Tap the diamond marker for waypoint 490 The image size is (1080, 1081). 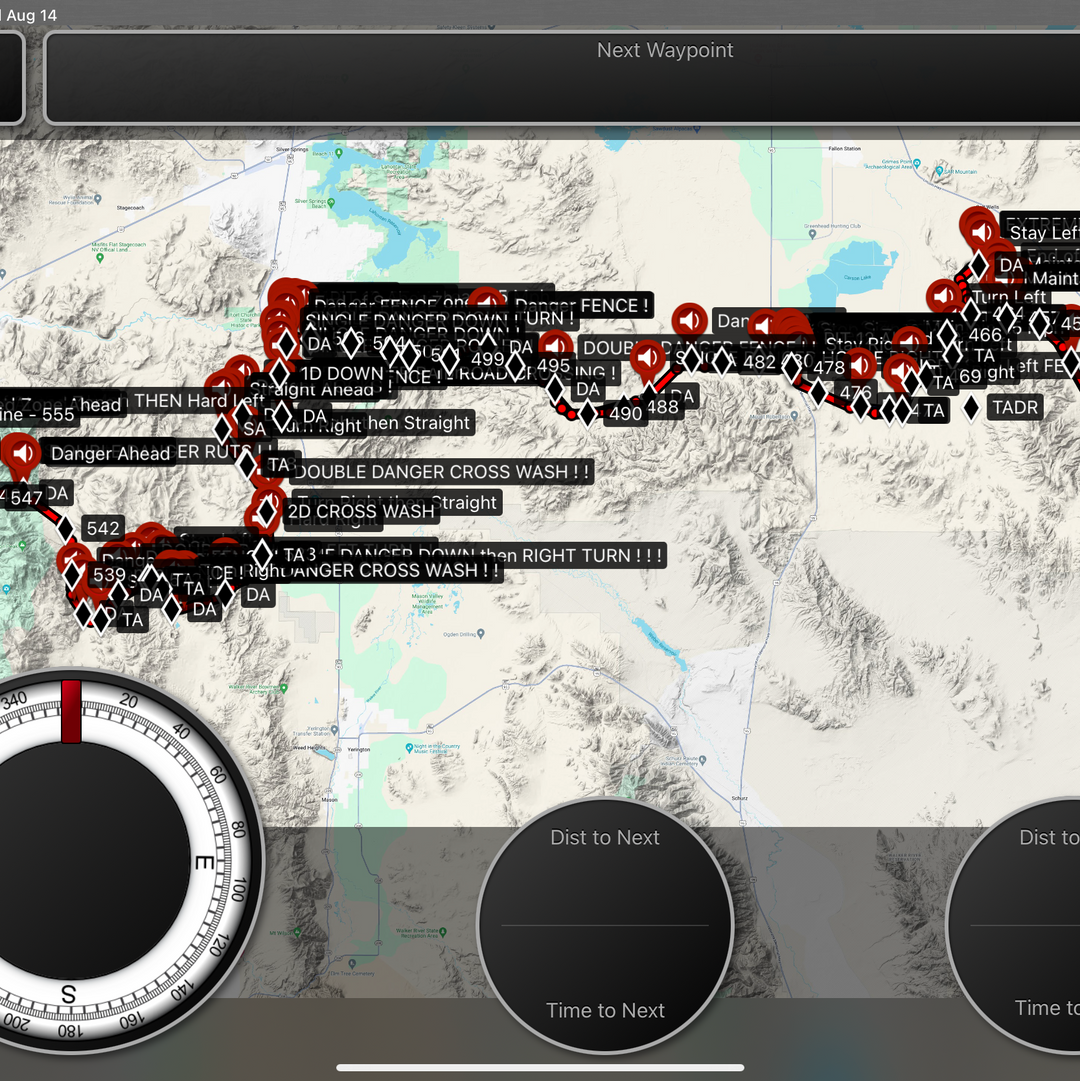pyautogui.click(x=587, y=413)
